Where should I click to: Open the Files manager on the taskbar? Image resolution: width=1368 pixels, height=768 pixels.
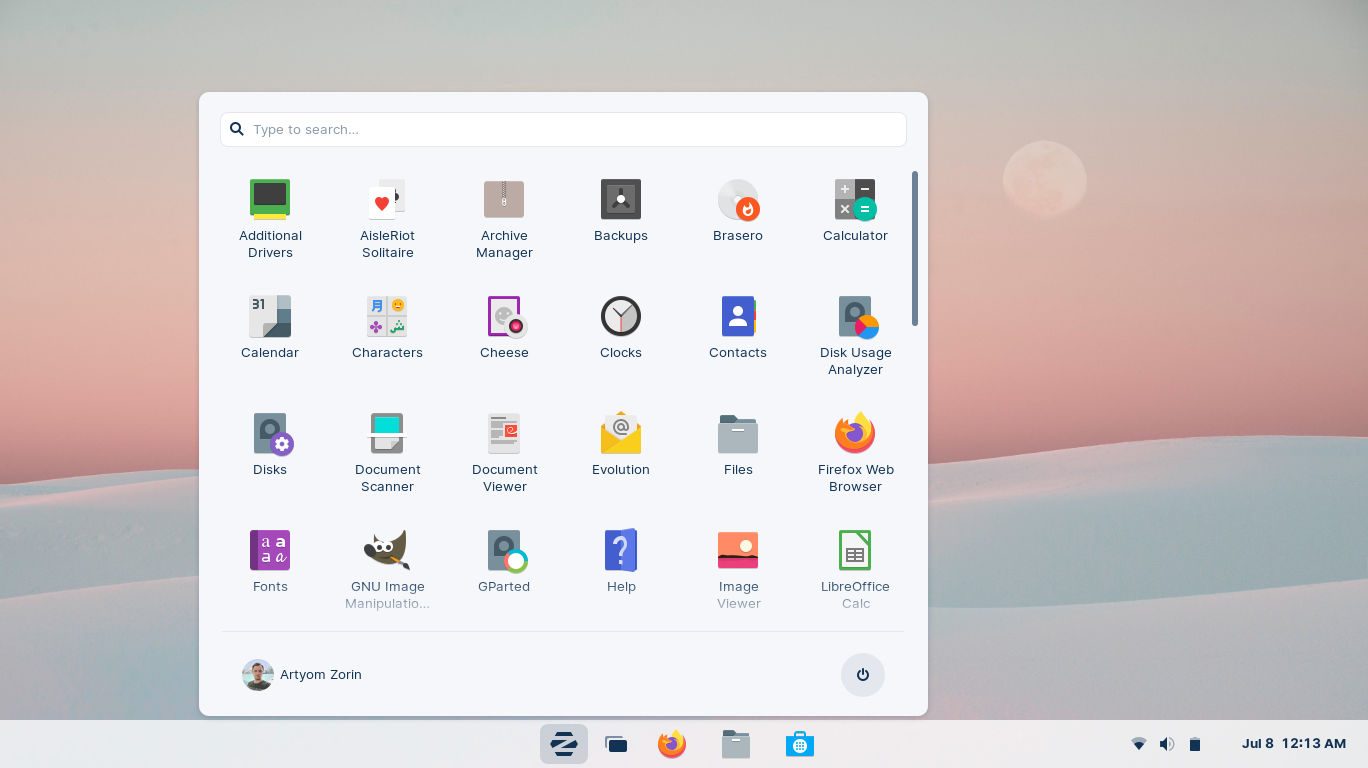click(736, 744)
